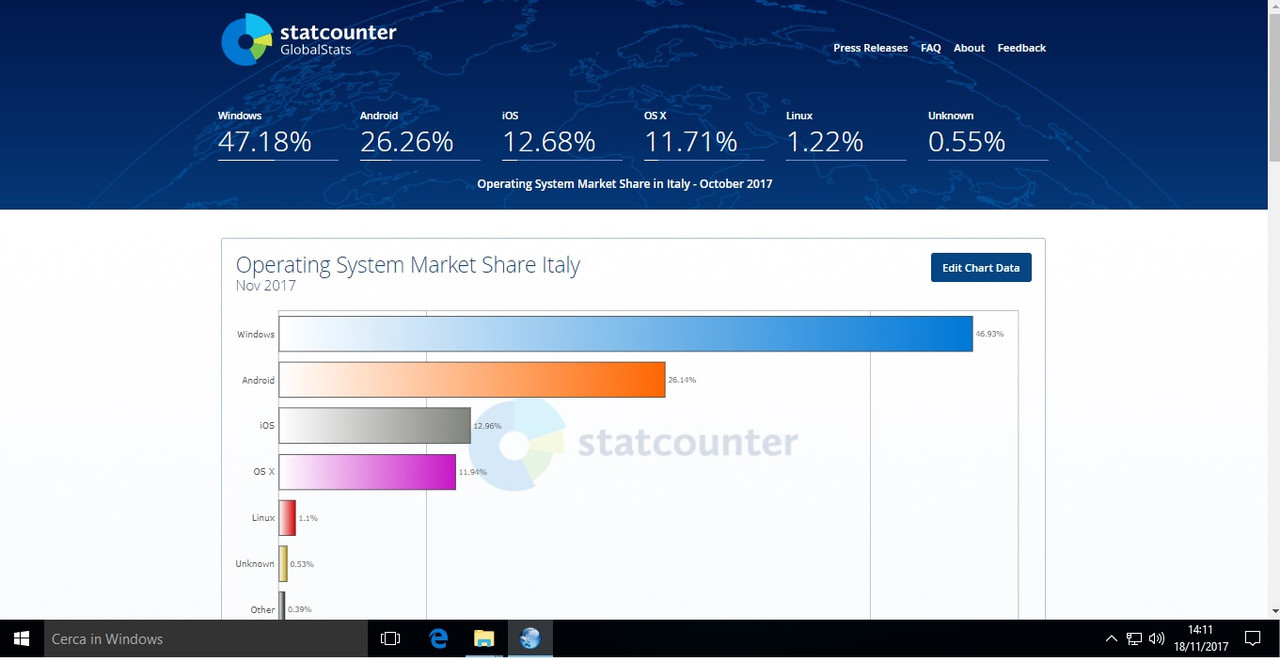1280x659 pixels.
Task: Select the iOS 12.68% stat
Action: pyautogui.click(x=561, y=134)
